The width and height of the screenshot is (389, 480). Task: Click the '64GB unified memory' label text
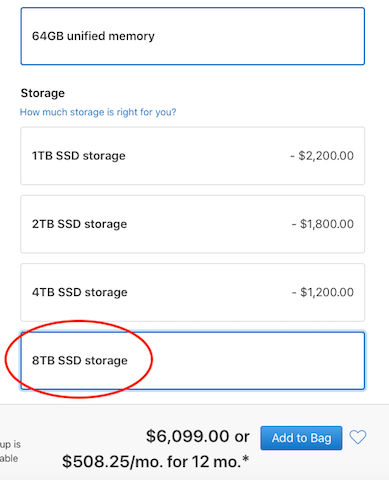93,36
